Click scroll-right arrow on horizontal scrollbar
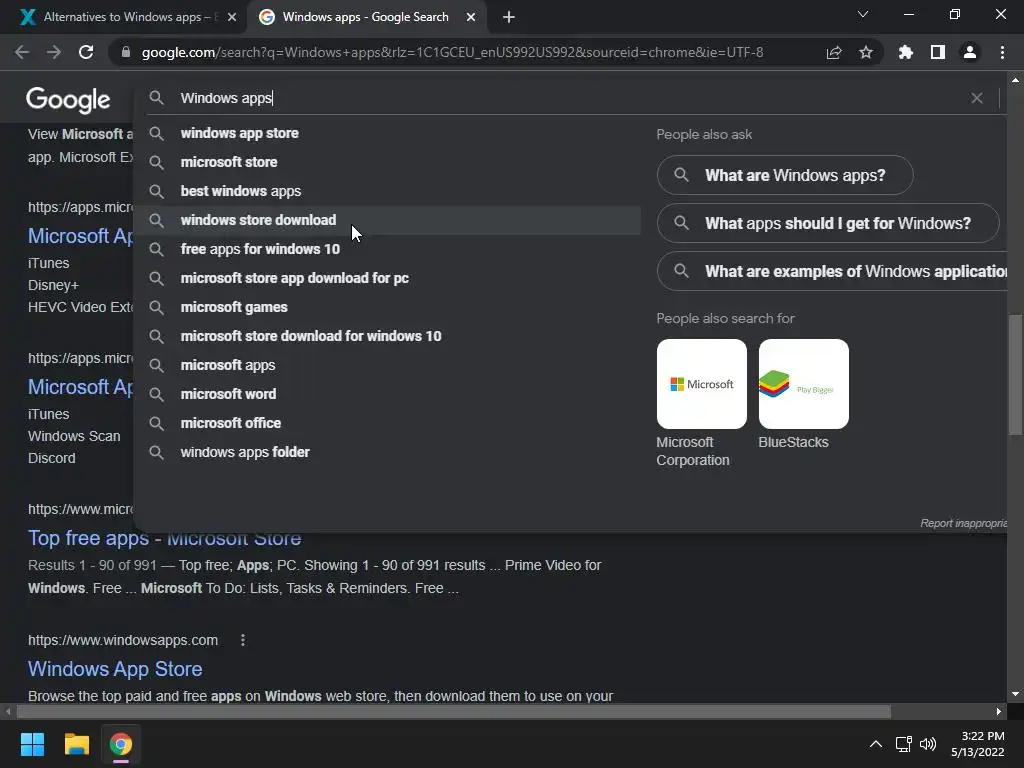The width and height of the screenshot is (1024, 768). (999, 711)
